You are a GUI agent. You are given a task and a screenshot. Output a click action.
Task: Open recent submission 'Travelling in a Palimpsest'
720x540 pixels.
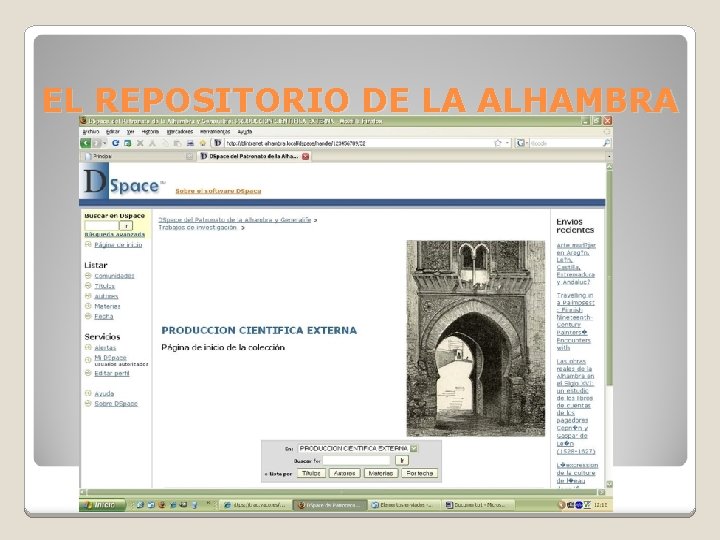point(575,321)
